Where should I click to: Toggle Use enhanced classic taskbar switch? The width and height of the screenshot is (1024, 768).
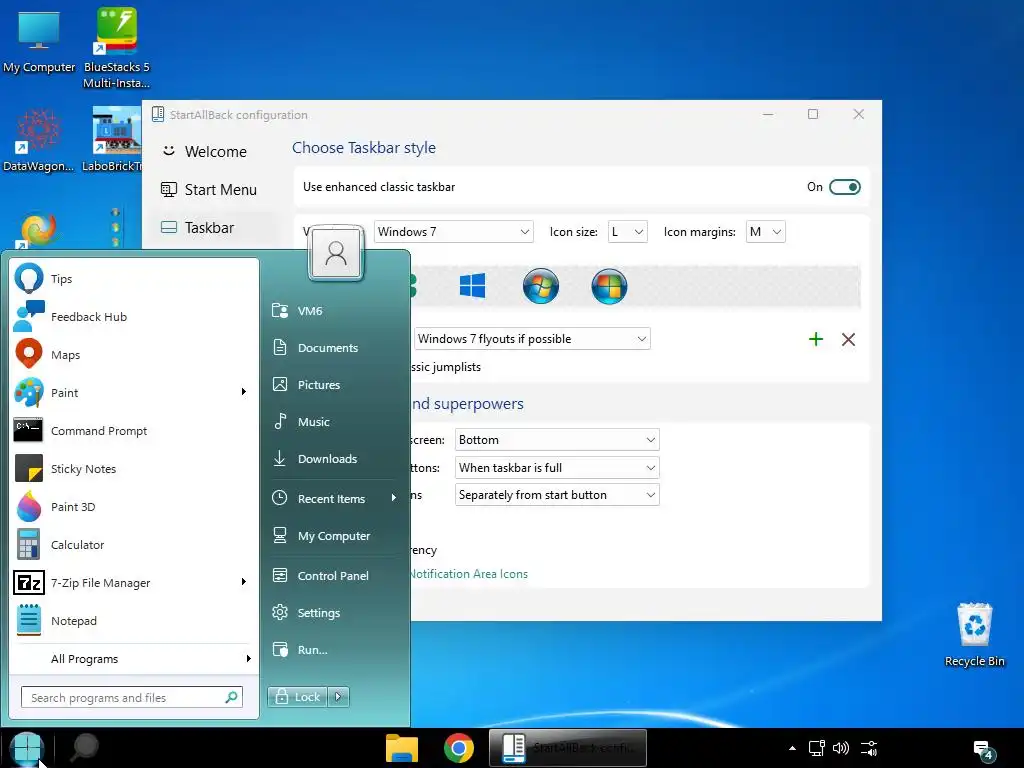tap(844, 187)
